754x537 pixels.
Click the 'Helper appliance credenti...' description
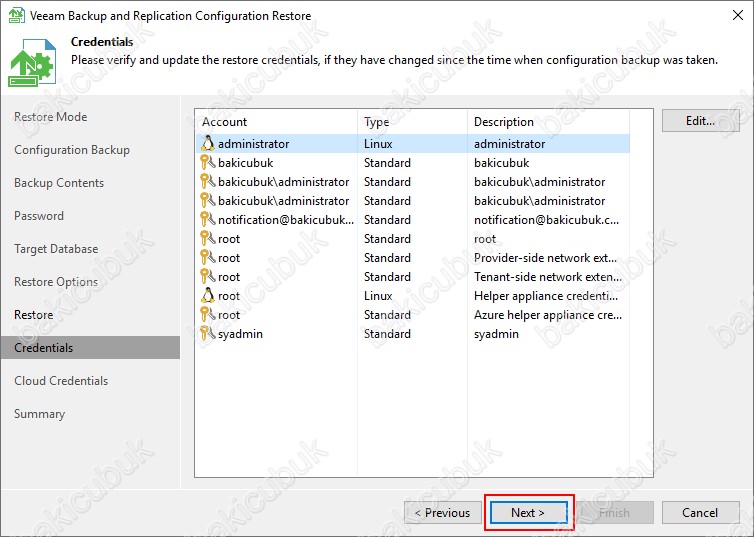546,296
